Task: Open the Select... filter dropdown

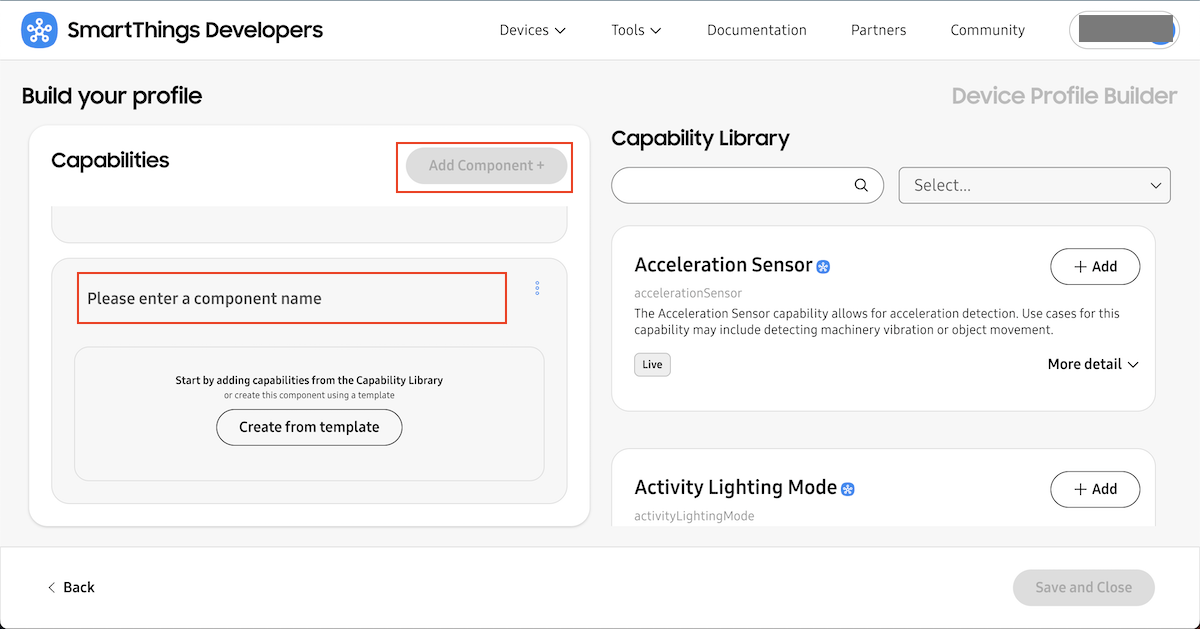Action: point(1035,185)
